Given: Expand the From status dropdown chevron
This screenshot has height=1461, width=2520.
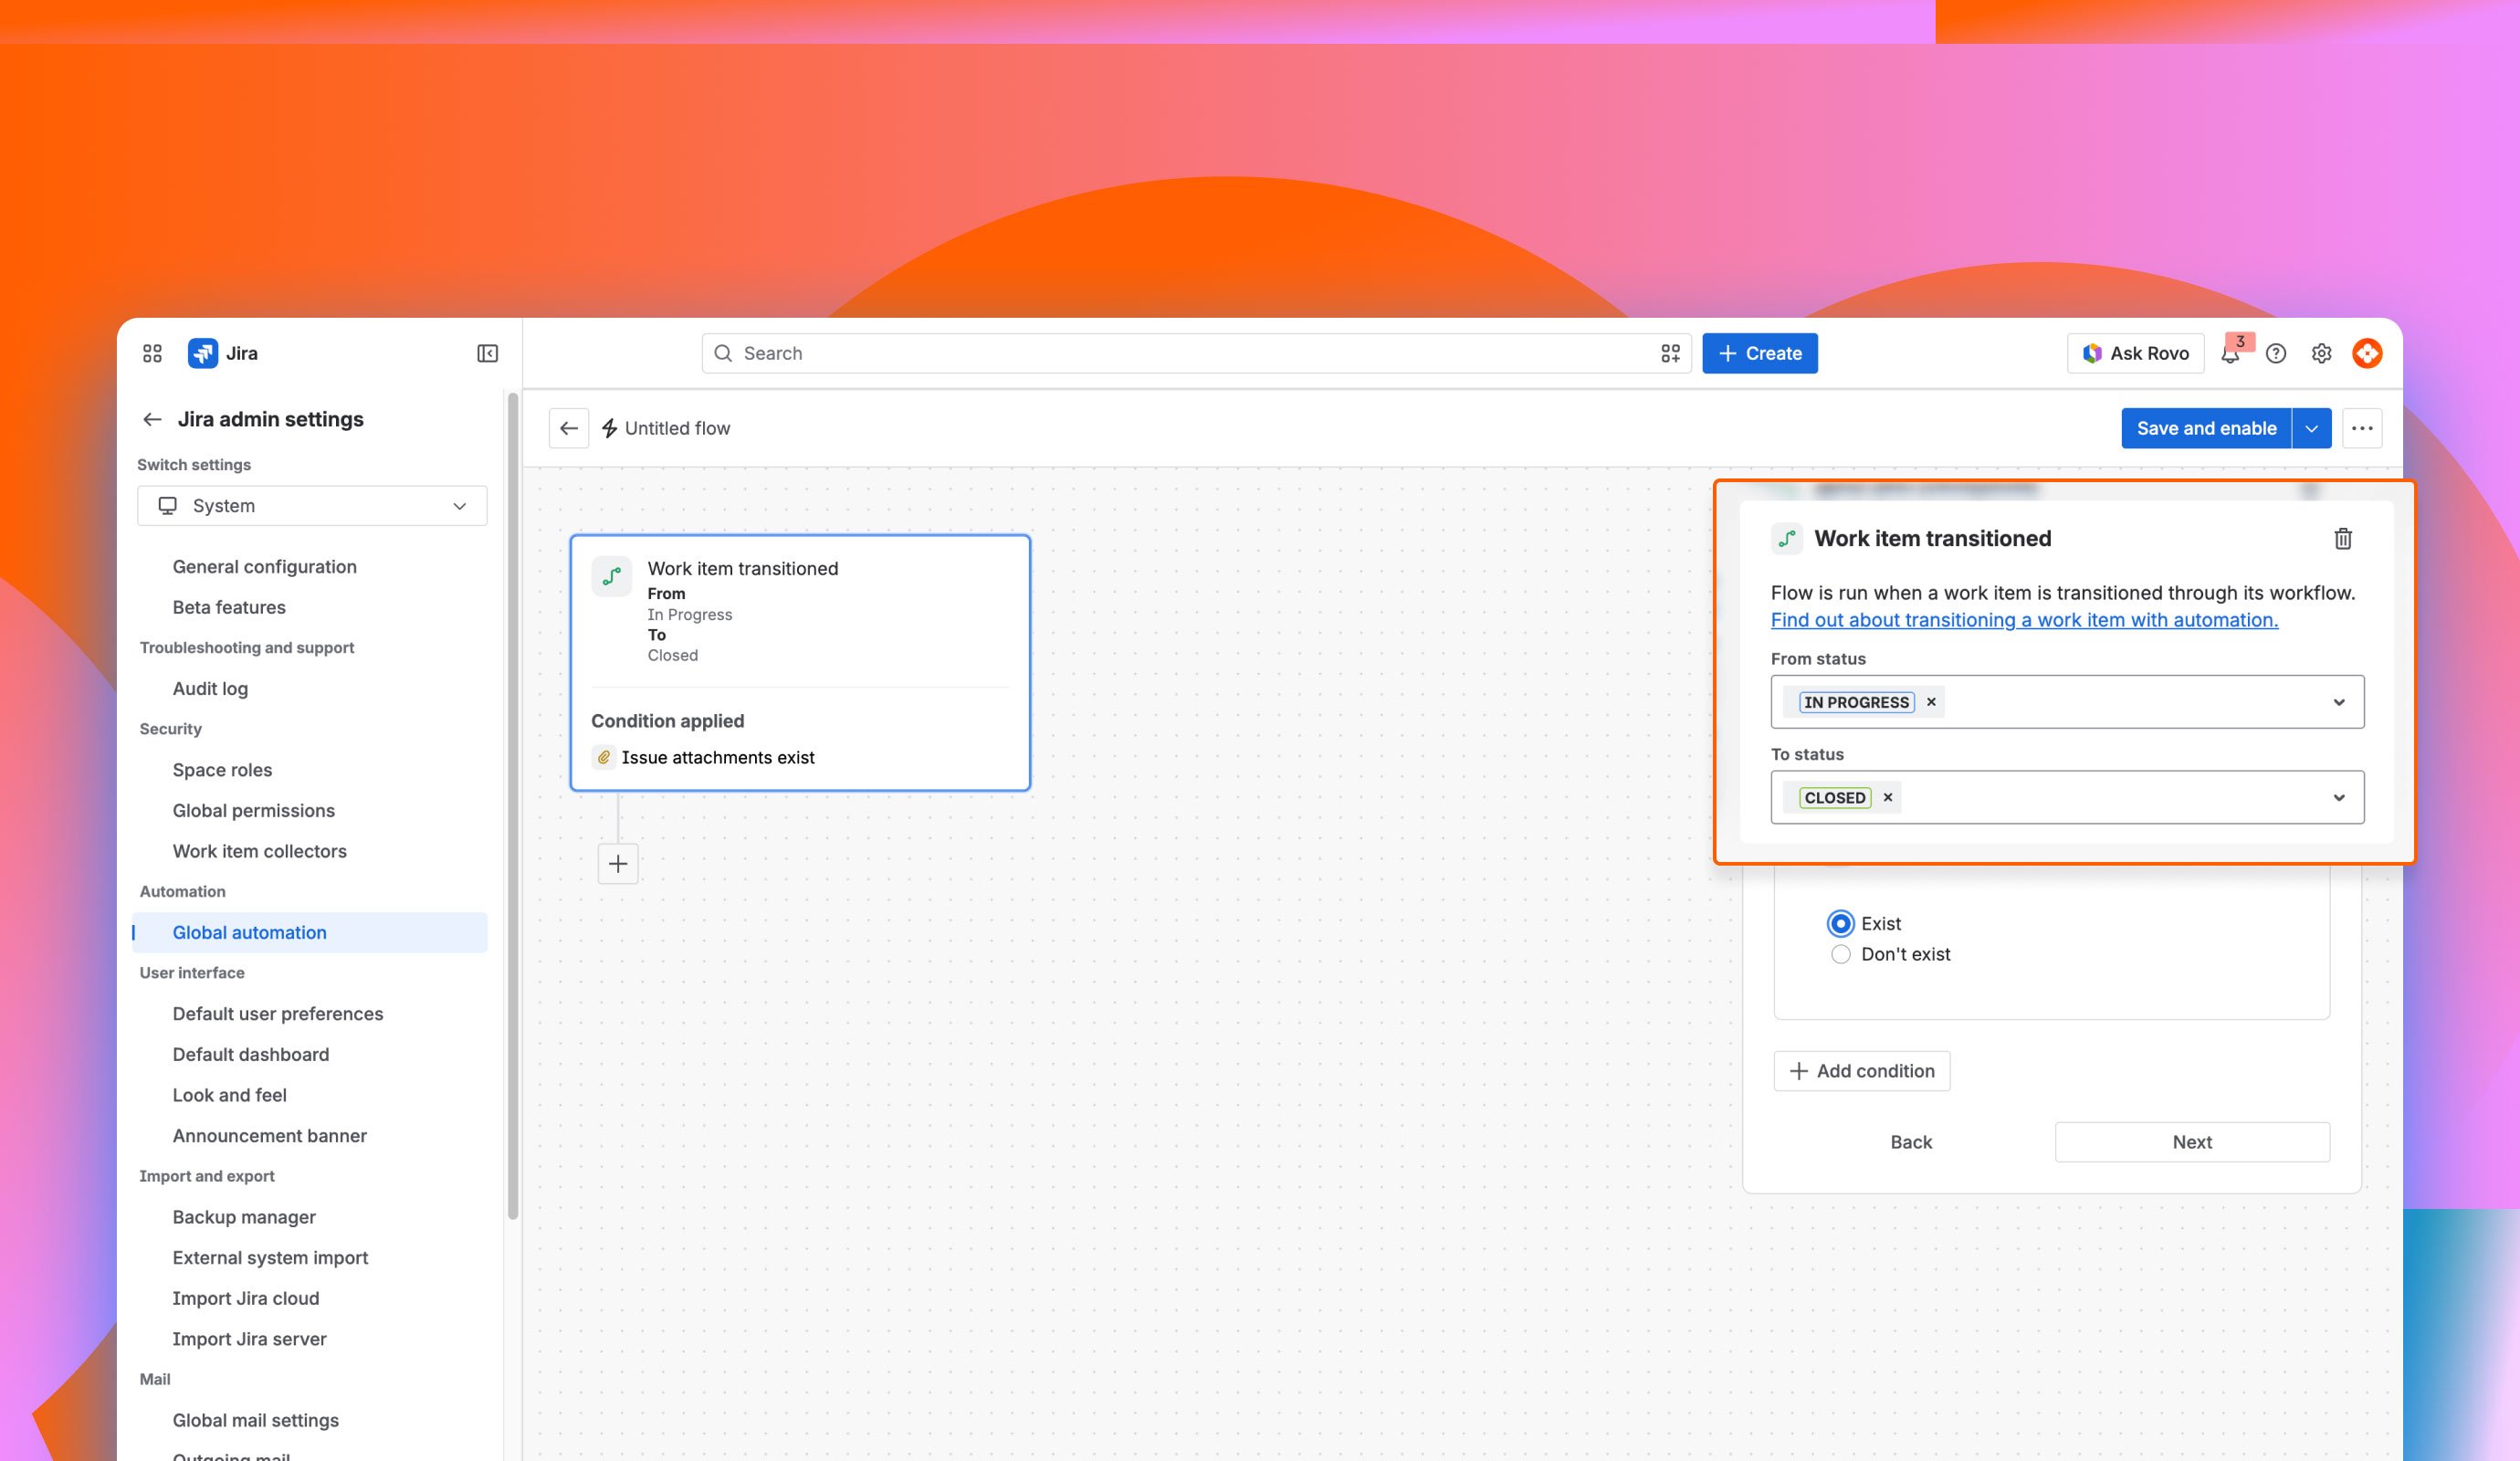Looking at the screenshot, I should pyautogui.click(x=2339, y=702).
